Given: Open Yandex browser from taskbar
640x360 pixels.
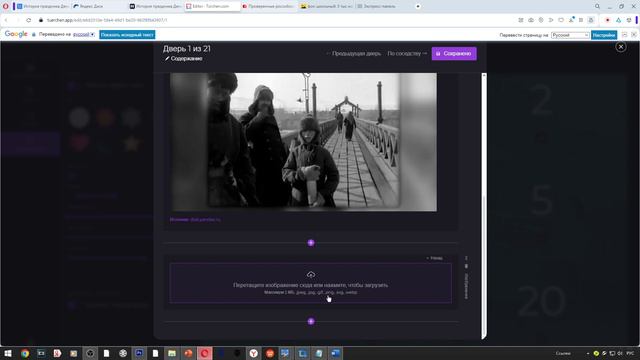Looking at the screenshot, I should (x=253, y=353).
